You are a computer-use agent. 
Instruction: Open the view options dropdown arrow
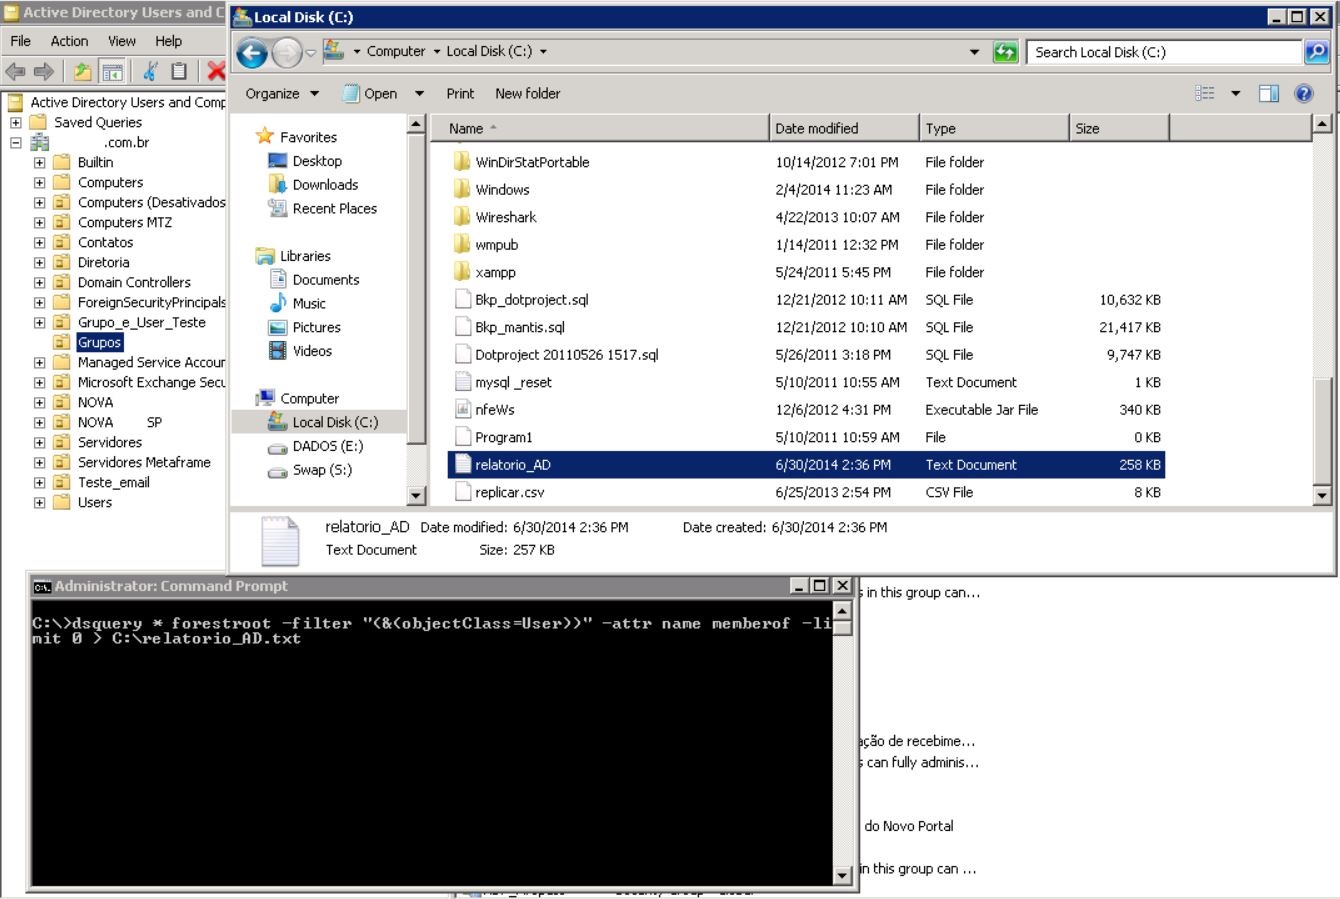click(x=1235, y=94)
